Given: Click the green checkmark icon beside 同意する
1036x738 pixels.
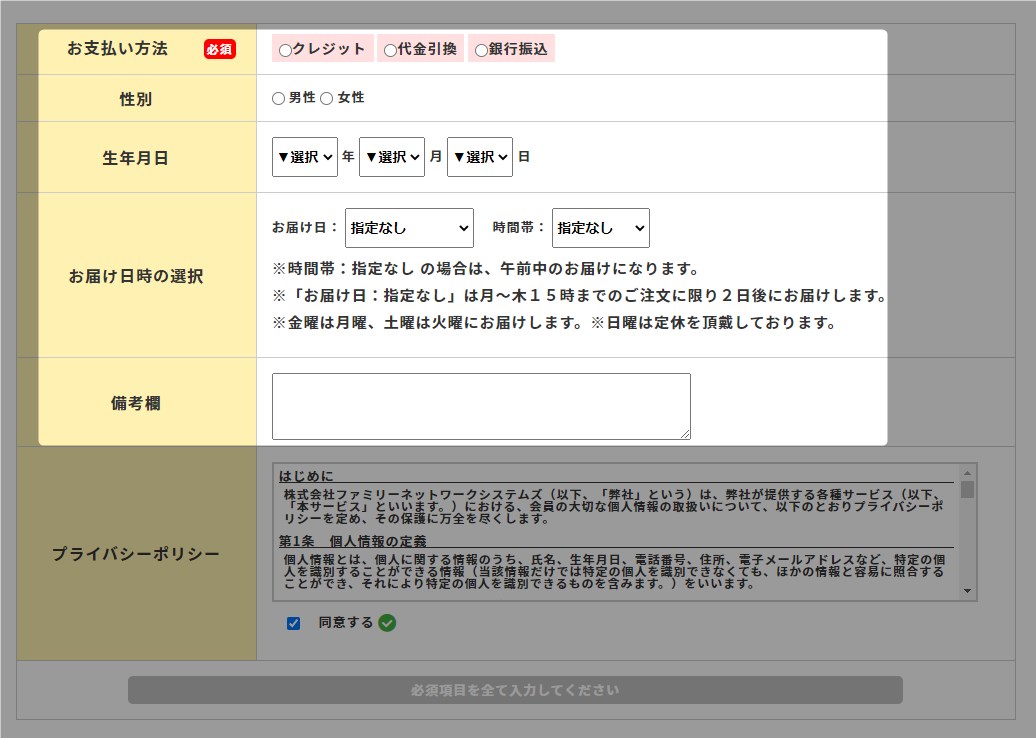Looking at the screenshot, I should click(387, 623).
